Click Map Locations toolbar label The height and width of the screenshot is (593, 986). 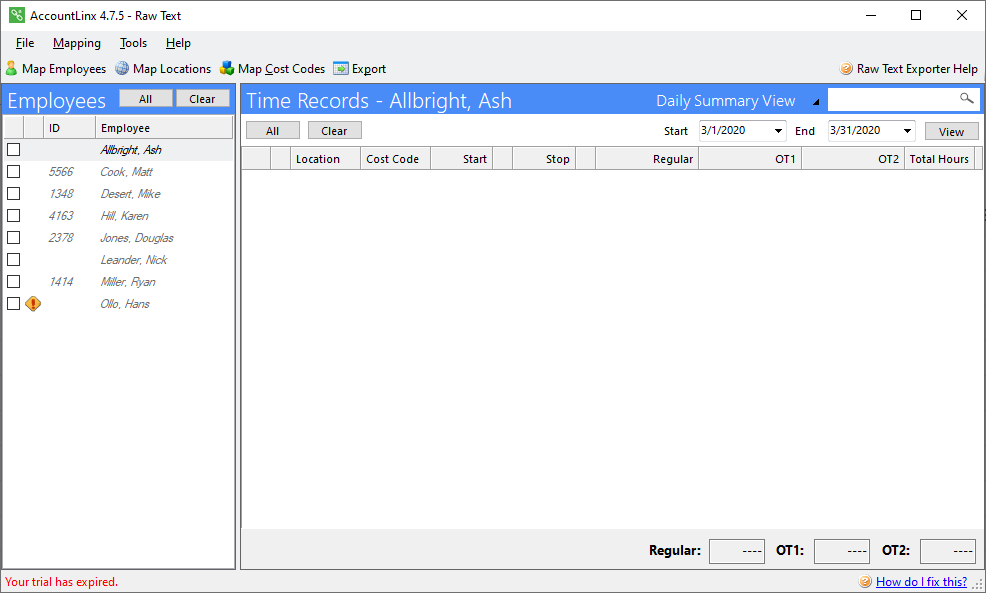coord(172,69)
